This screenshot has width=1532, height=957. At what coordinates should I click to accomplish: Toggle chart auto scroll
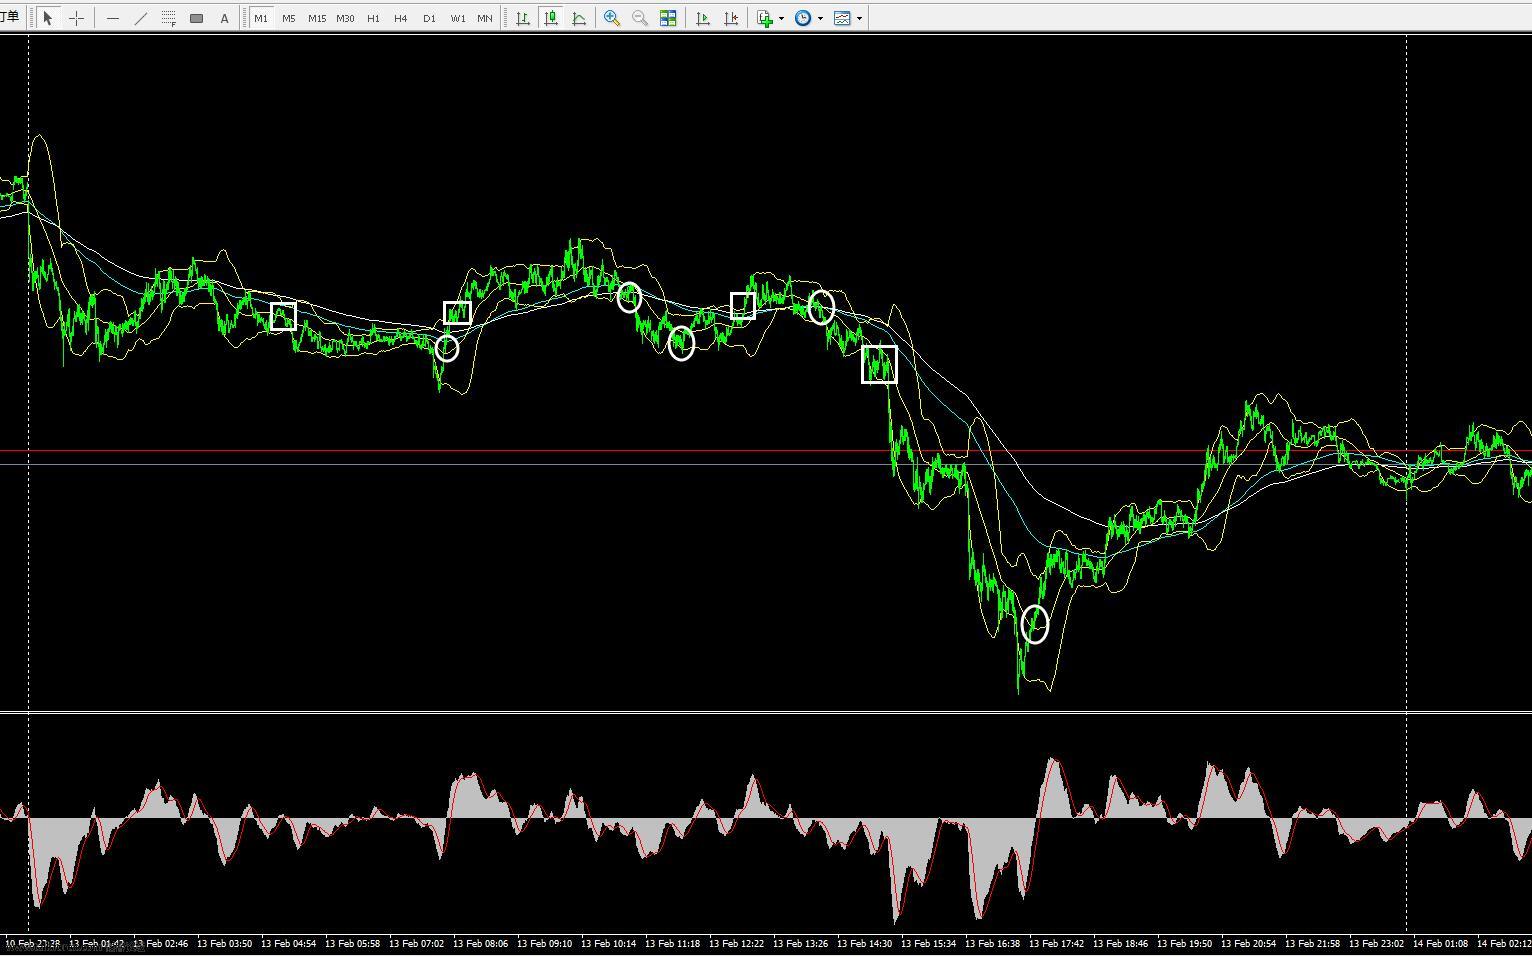(x=703, y=18)
